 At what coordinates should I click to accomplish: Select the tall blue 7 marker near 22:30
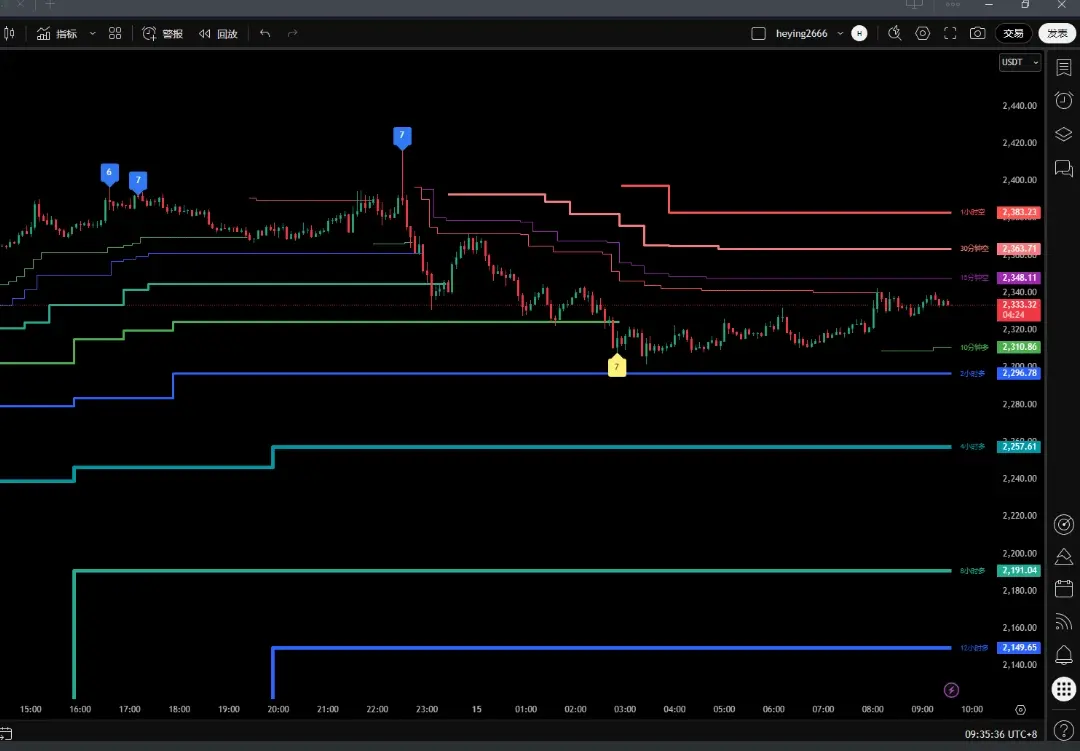402,136
